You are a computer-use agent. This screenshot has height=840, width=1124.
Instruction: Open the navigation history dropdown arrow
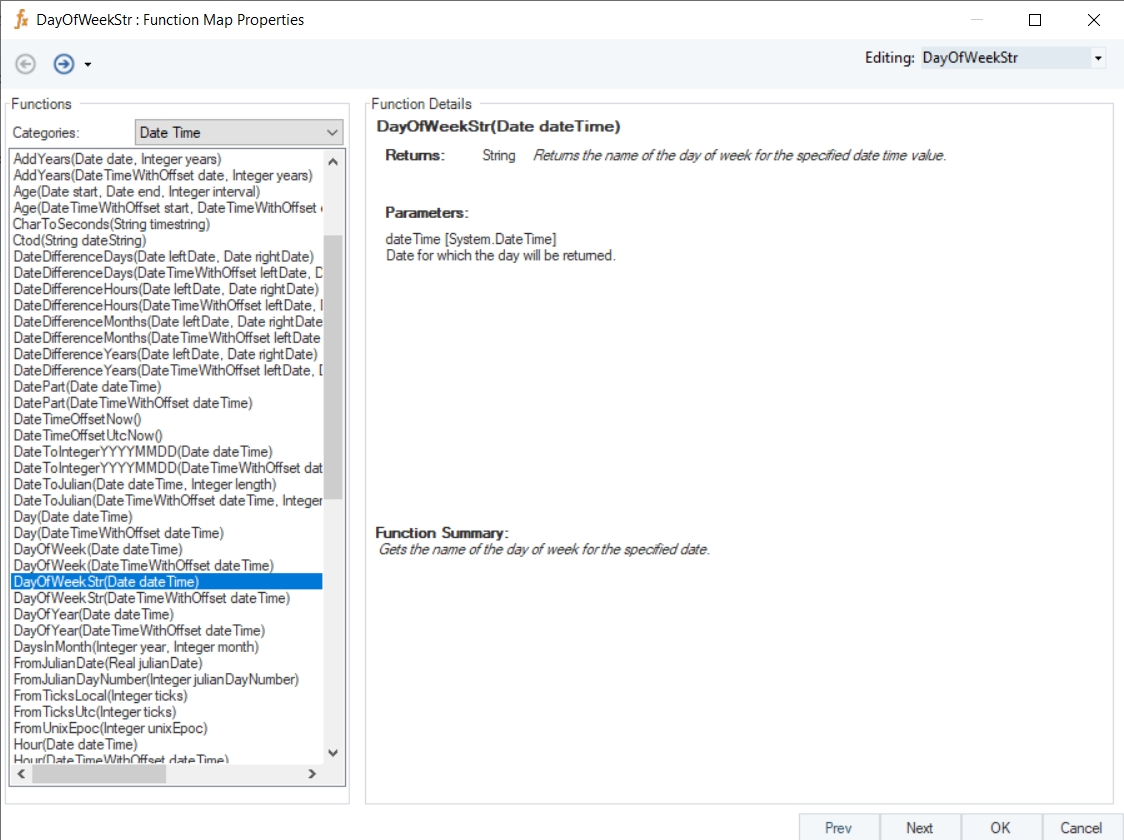[x=88, y=65]
